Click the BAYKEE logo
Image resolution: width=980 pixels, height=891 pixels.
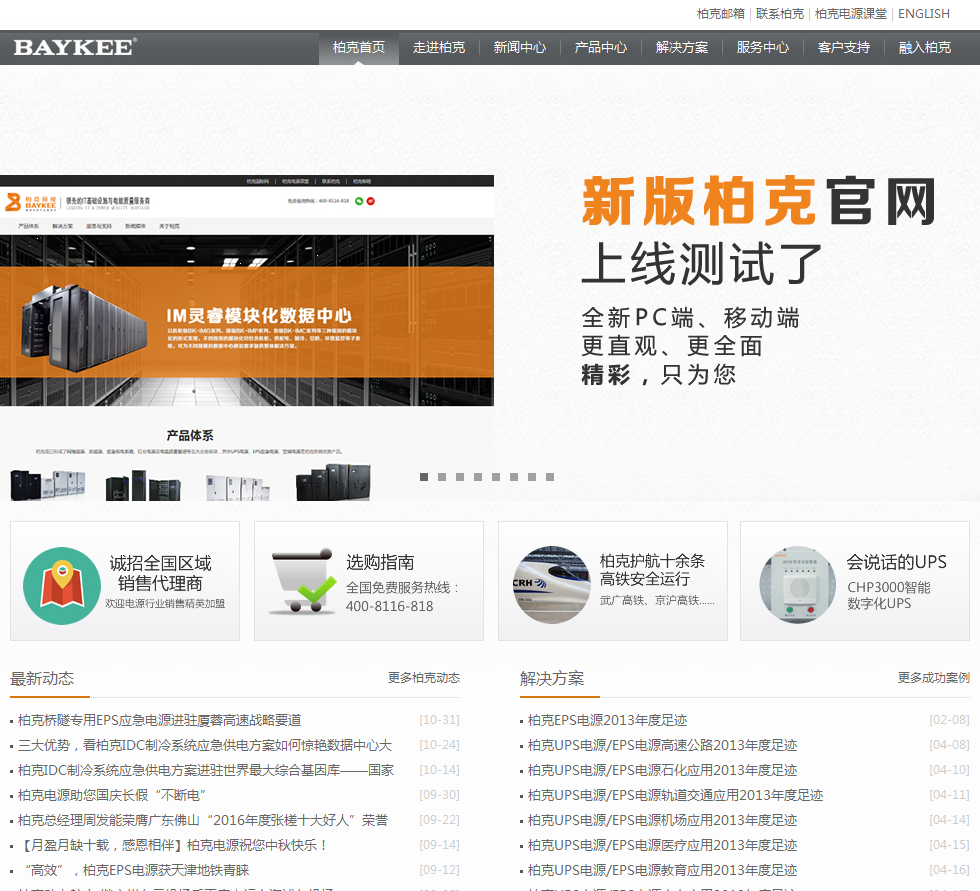(74, 47)
